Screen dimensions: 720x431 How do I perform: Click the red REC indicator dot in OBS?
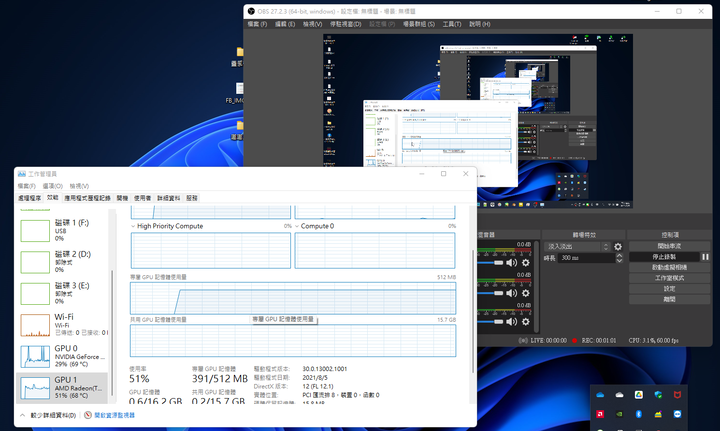pos(574,341)
